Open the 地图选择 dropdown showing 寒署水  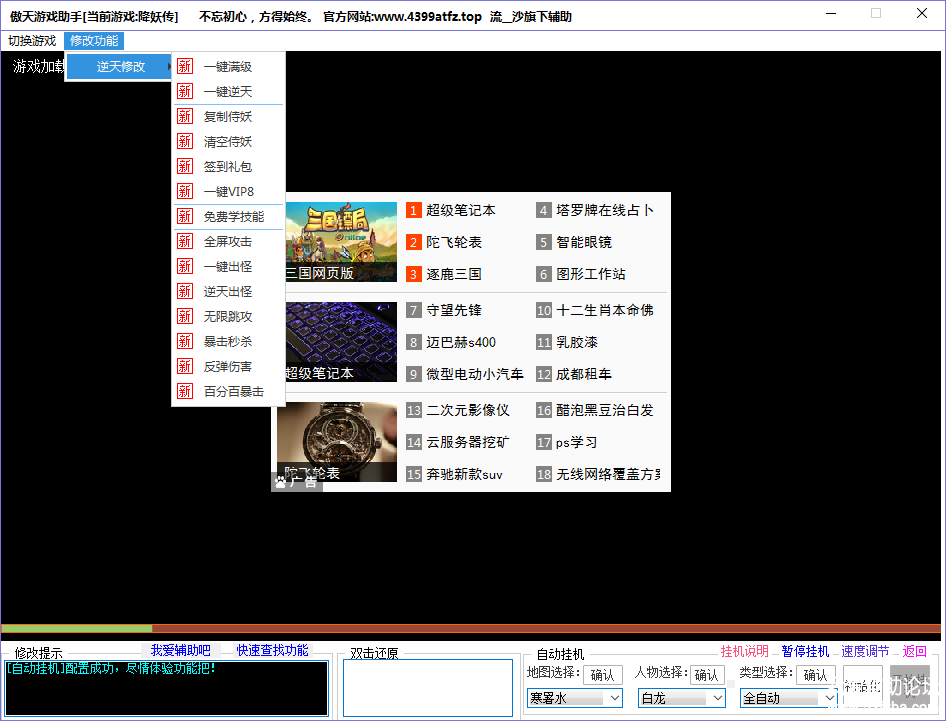[574, 698]
